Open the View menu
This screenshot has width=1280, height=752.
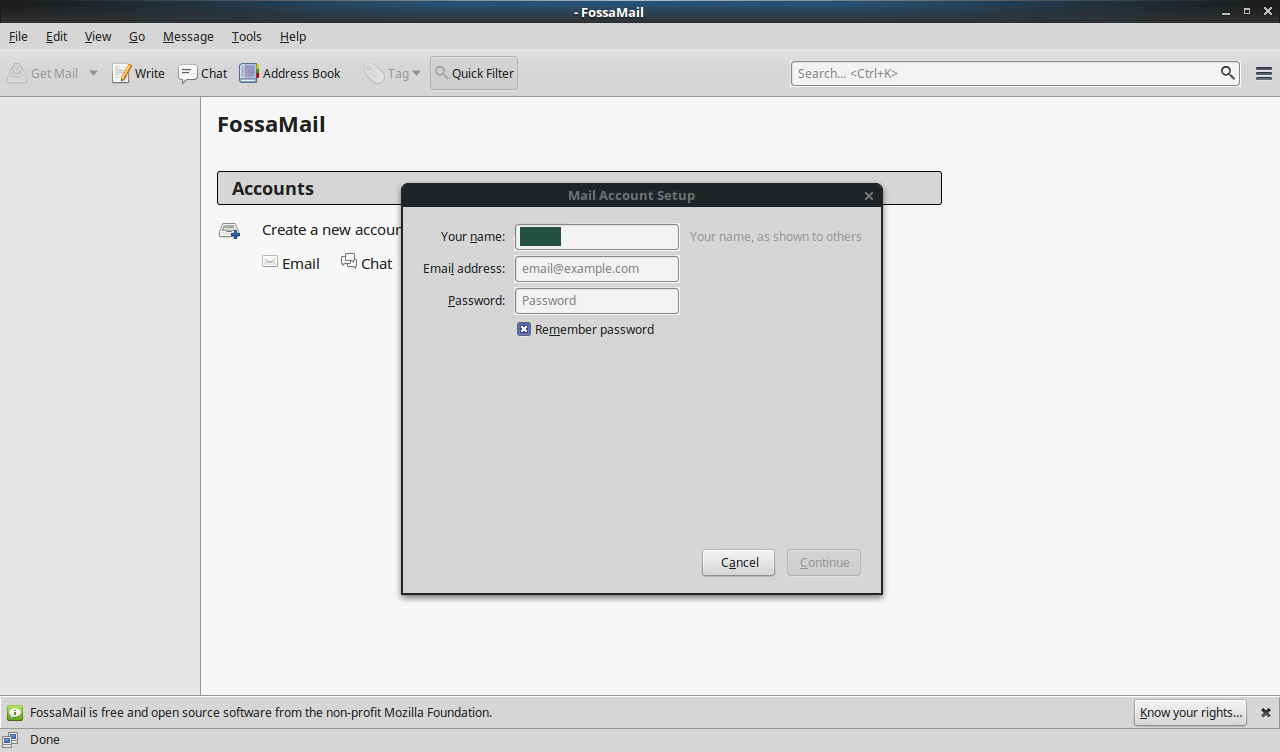[98, 36]
